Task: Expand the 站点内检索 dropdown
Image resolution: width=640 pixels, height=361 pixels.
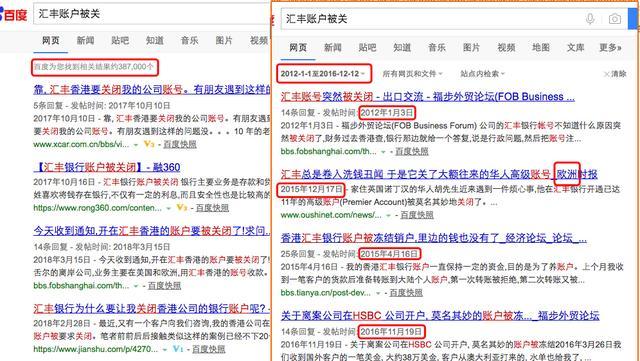Action: 482,74
